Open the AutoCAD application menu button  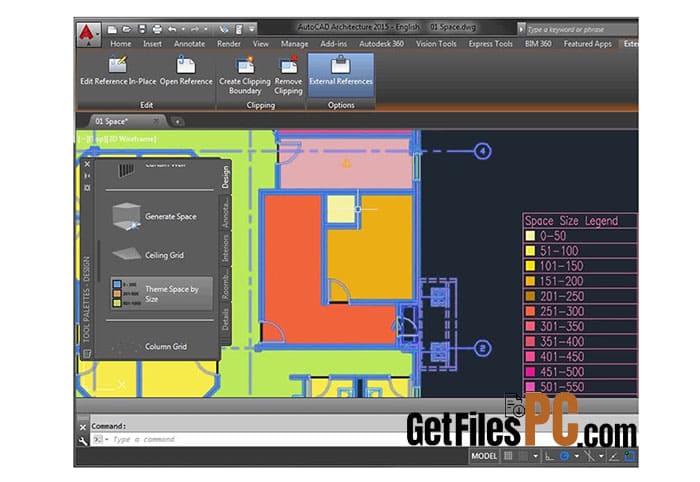tap(88, 34)
